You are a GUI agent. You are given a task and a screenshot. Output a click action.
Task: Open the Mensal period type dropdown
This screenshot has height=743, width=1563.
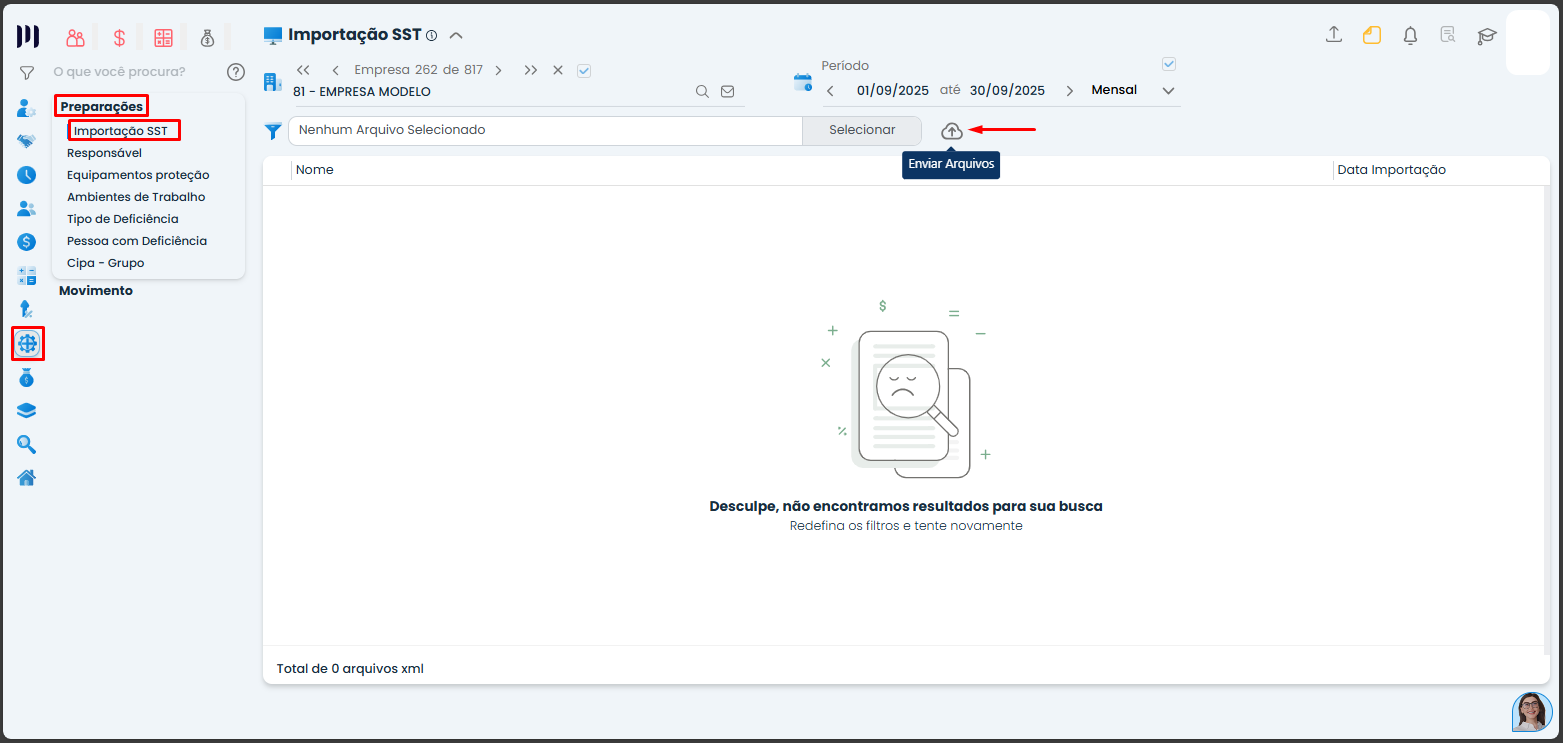click(x=1169, y=91)
